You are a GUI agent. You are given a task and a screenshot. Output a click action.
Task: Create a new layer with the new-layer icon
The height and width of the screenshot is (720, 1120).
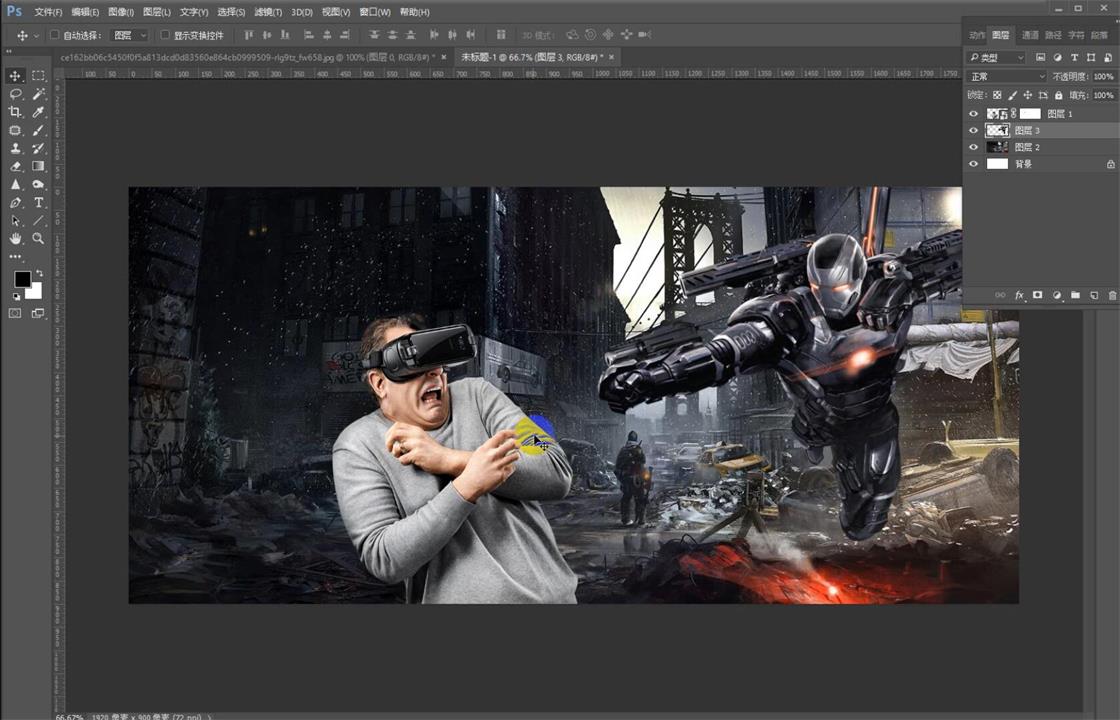[x=1094, y=295]
